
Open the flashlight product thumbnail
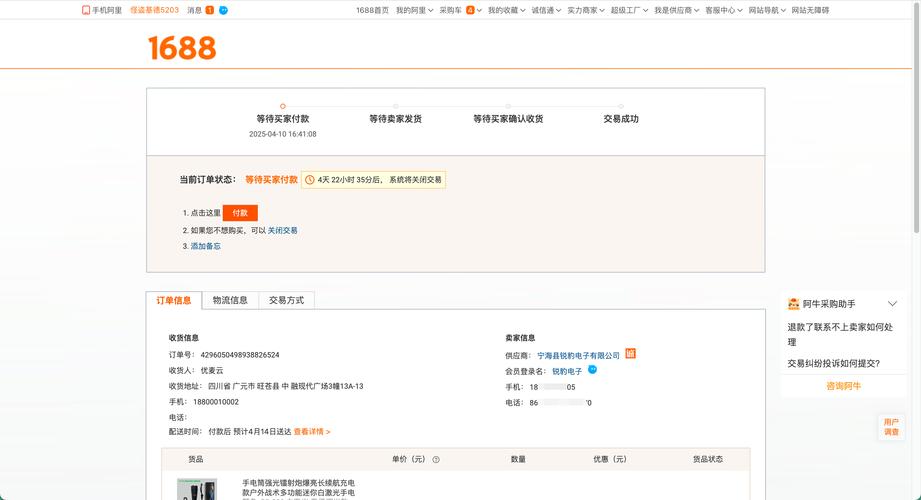click(x=197, y=489)
